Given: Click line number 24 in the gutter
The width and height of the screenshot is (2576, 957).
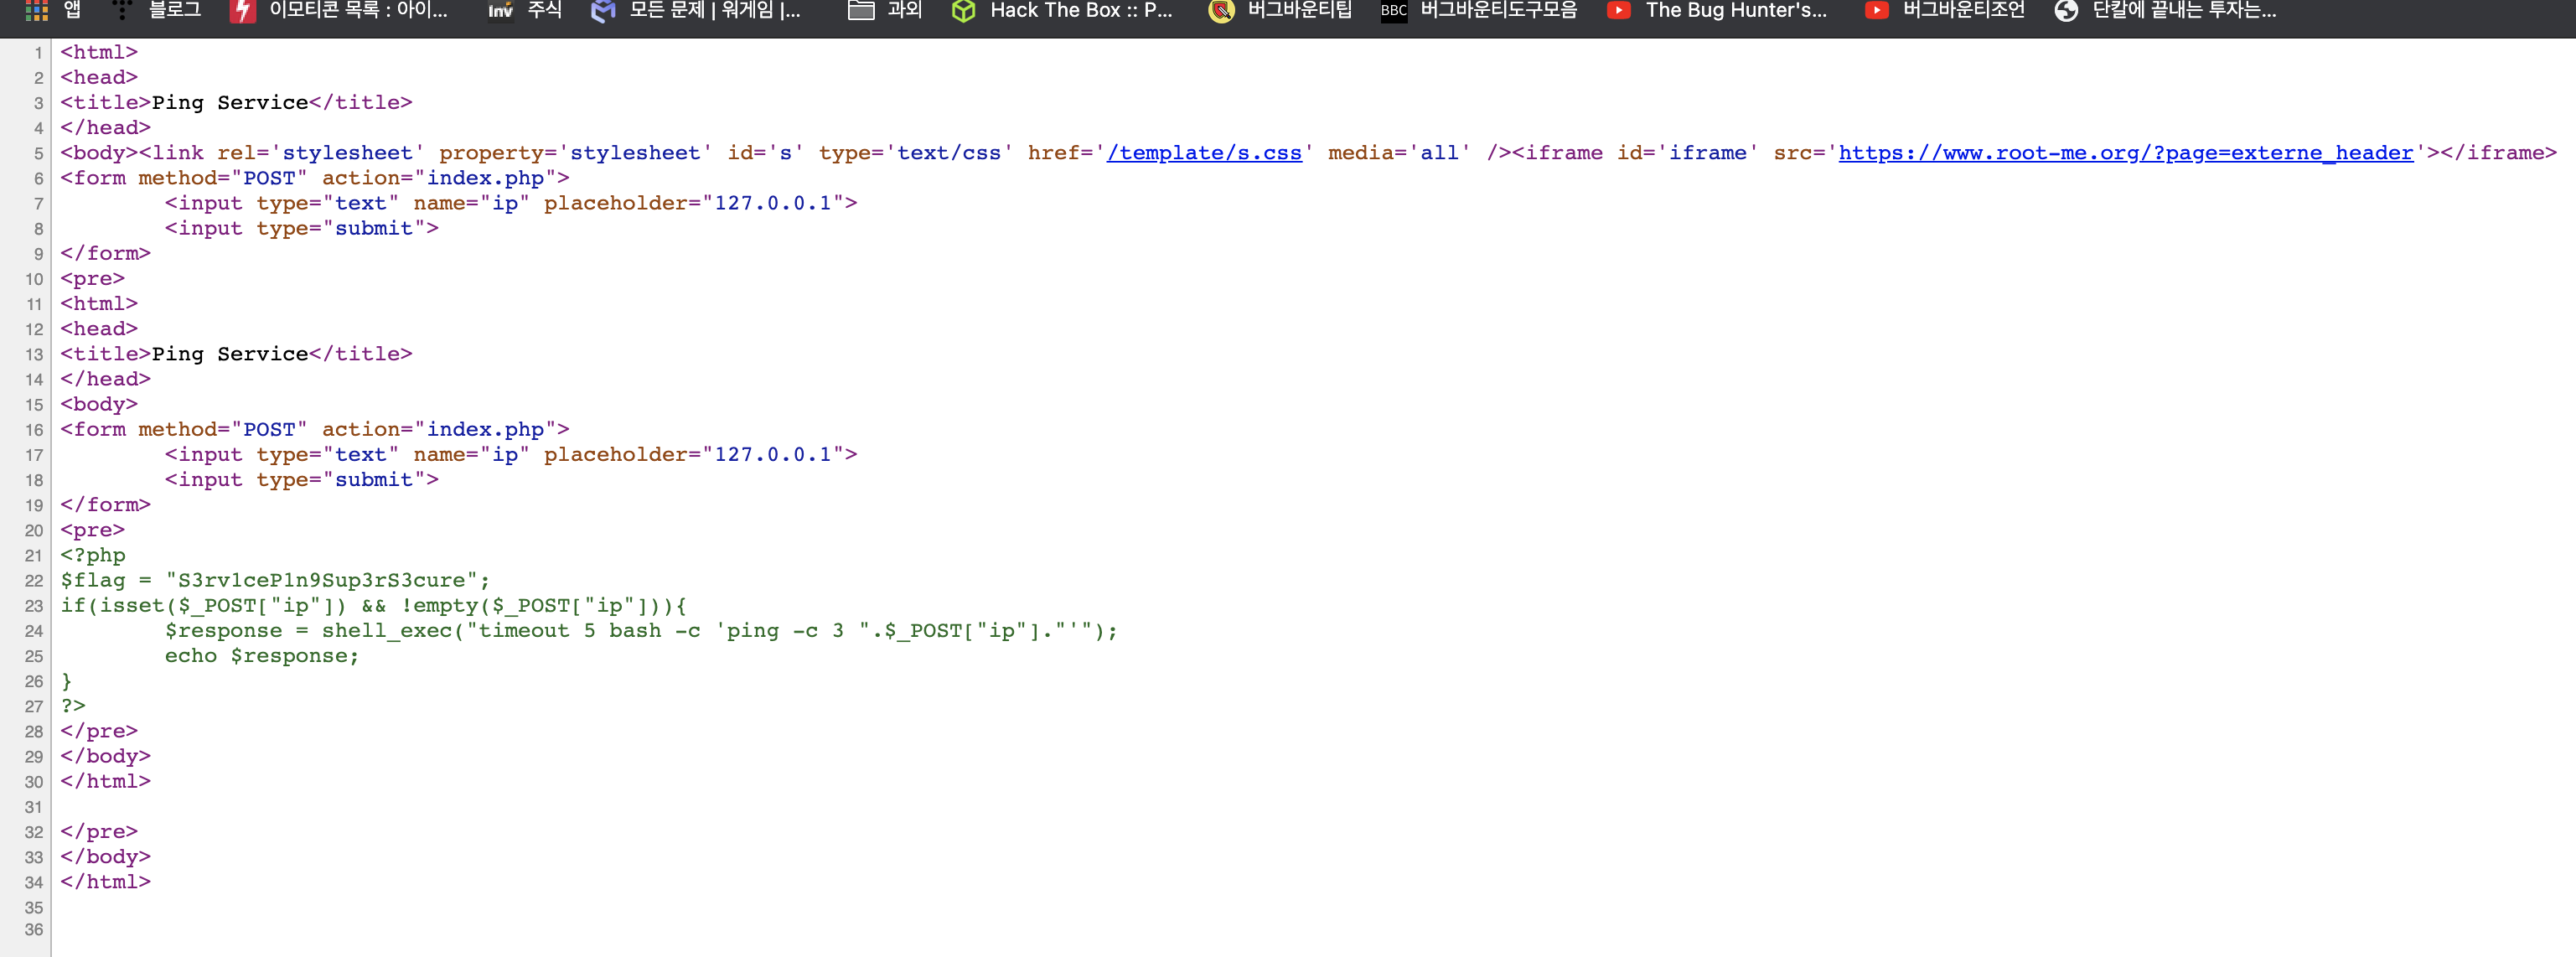Looking at the screenshot, I should click(x=34, y=631).
